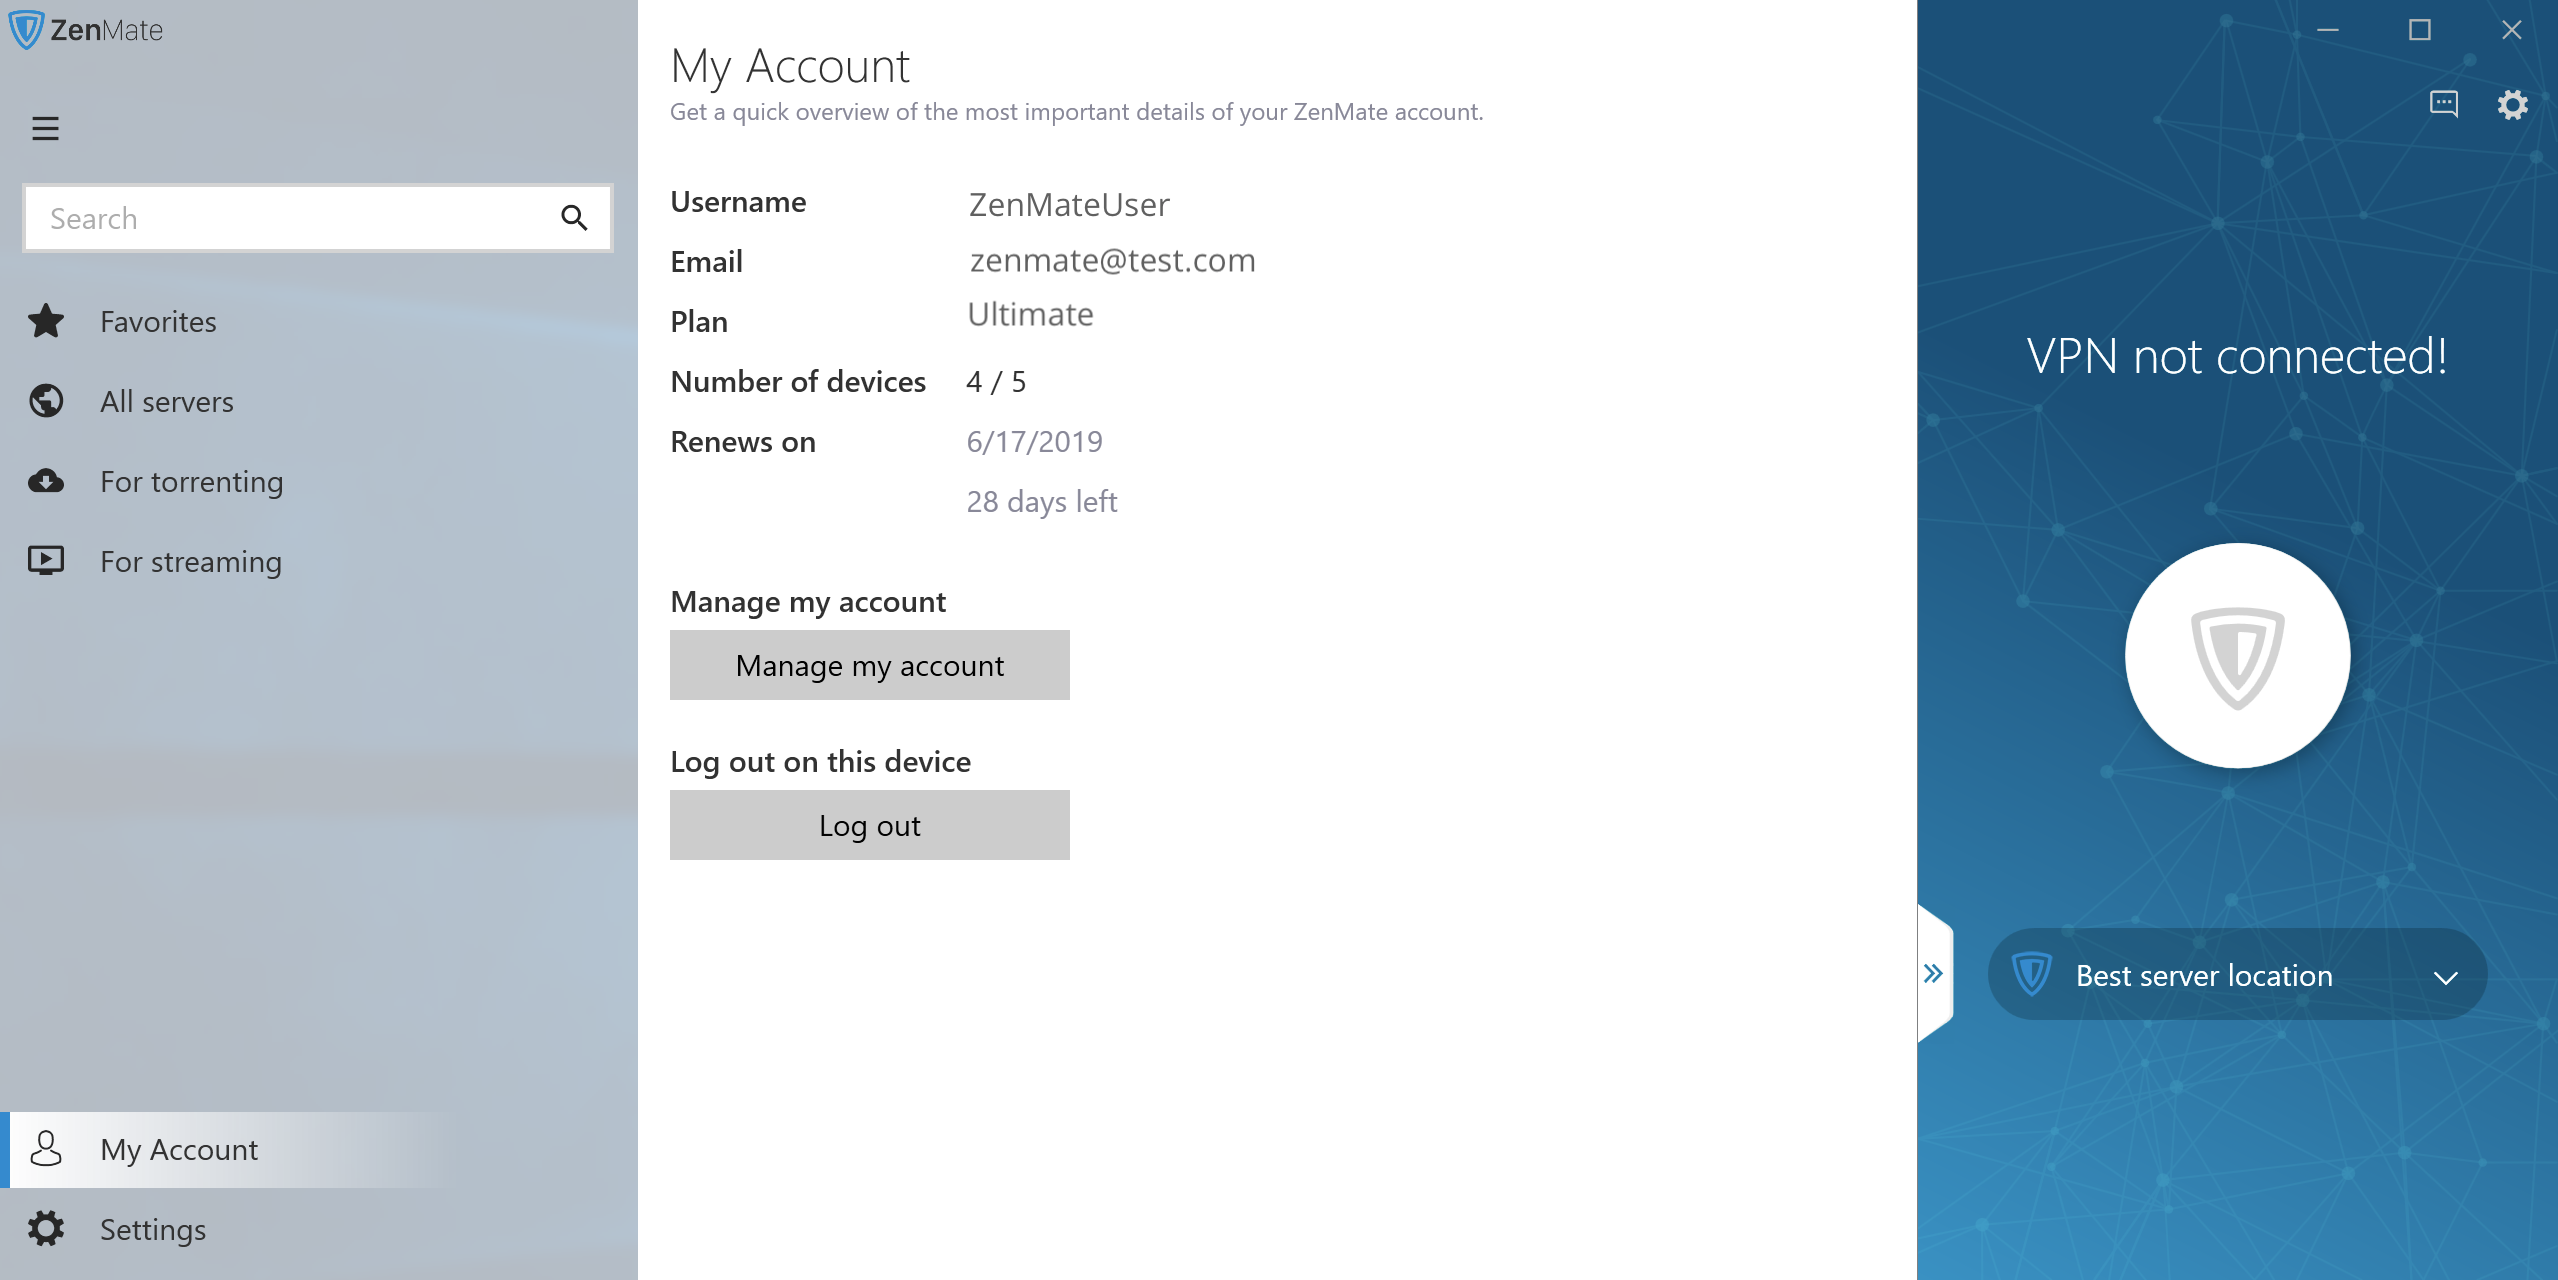Click the shield icon in location selector

[x=2031, y=974]
